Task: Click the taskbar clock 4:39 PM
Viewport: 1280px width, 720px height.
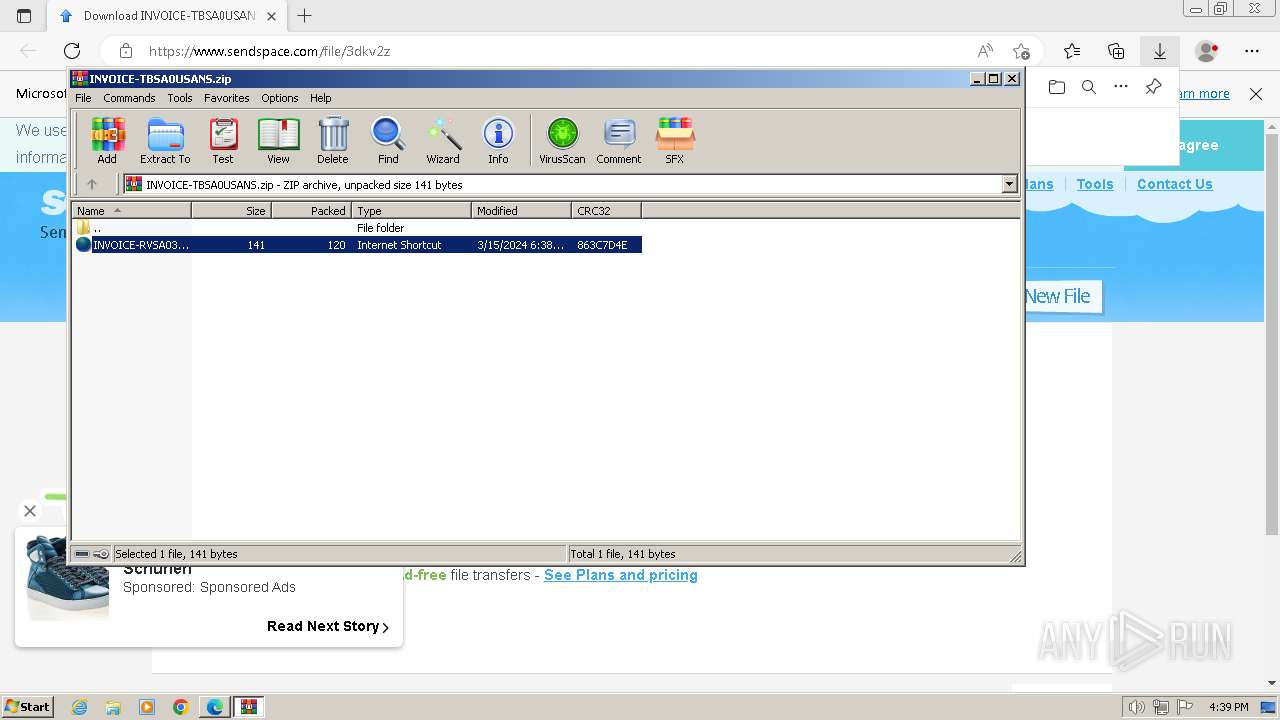Action: (x=1229, y=707)
